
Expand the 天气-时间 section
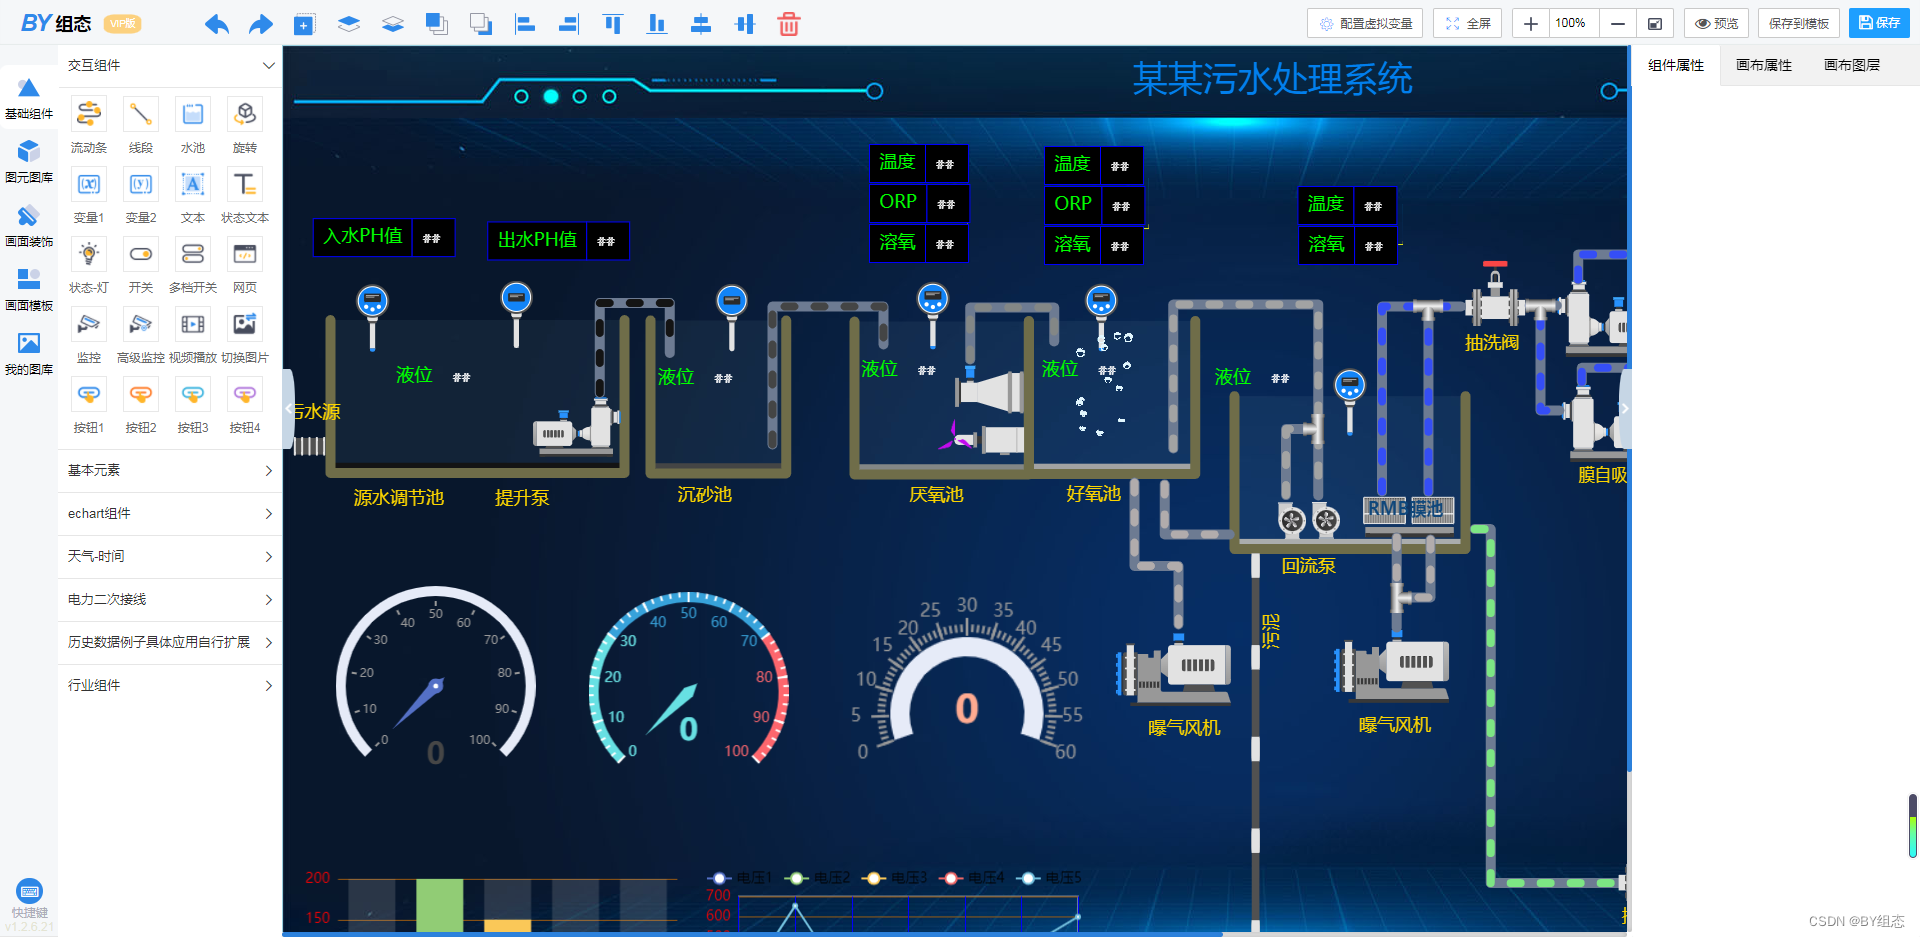170,556
